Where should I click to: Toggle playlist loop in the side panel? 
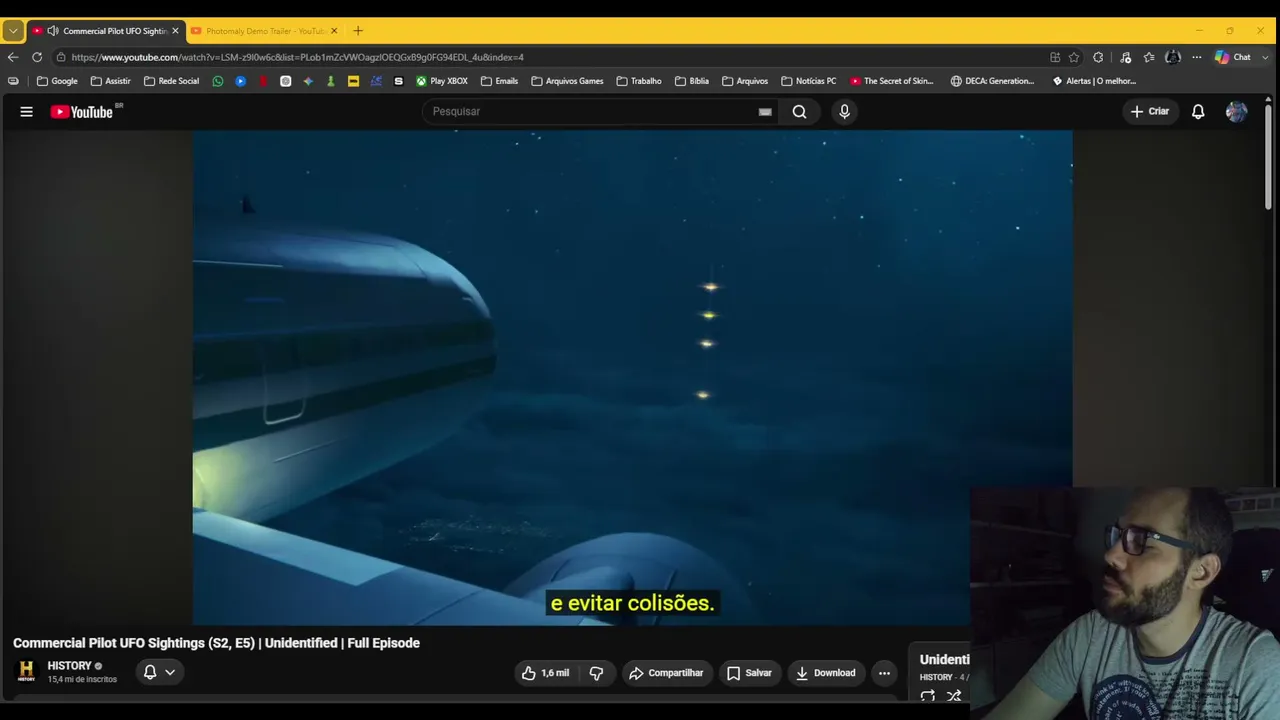[x=928, y=696]
